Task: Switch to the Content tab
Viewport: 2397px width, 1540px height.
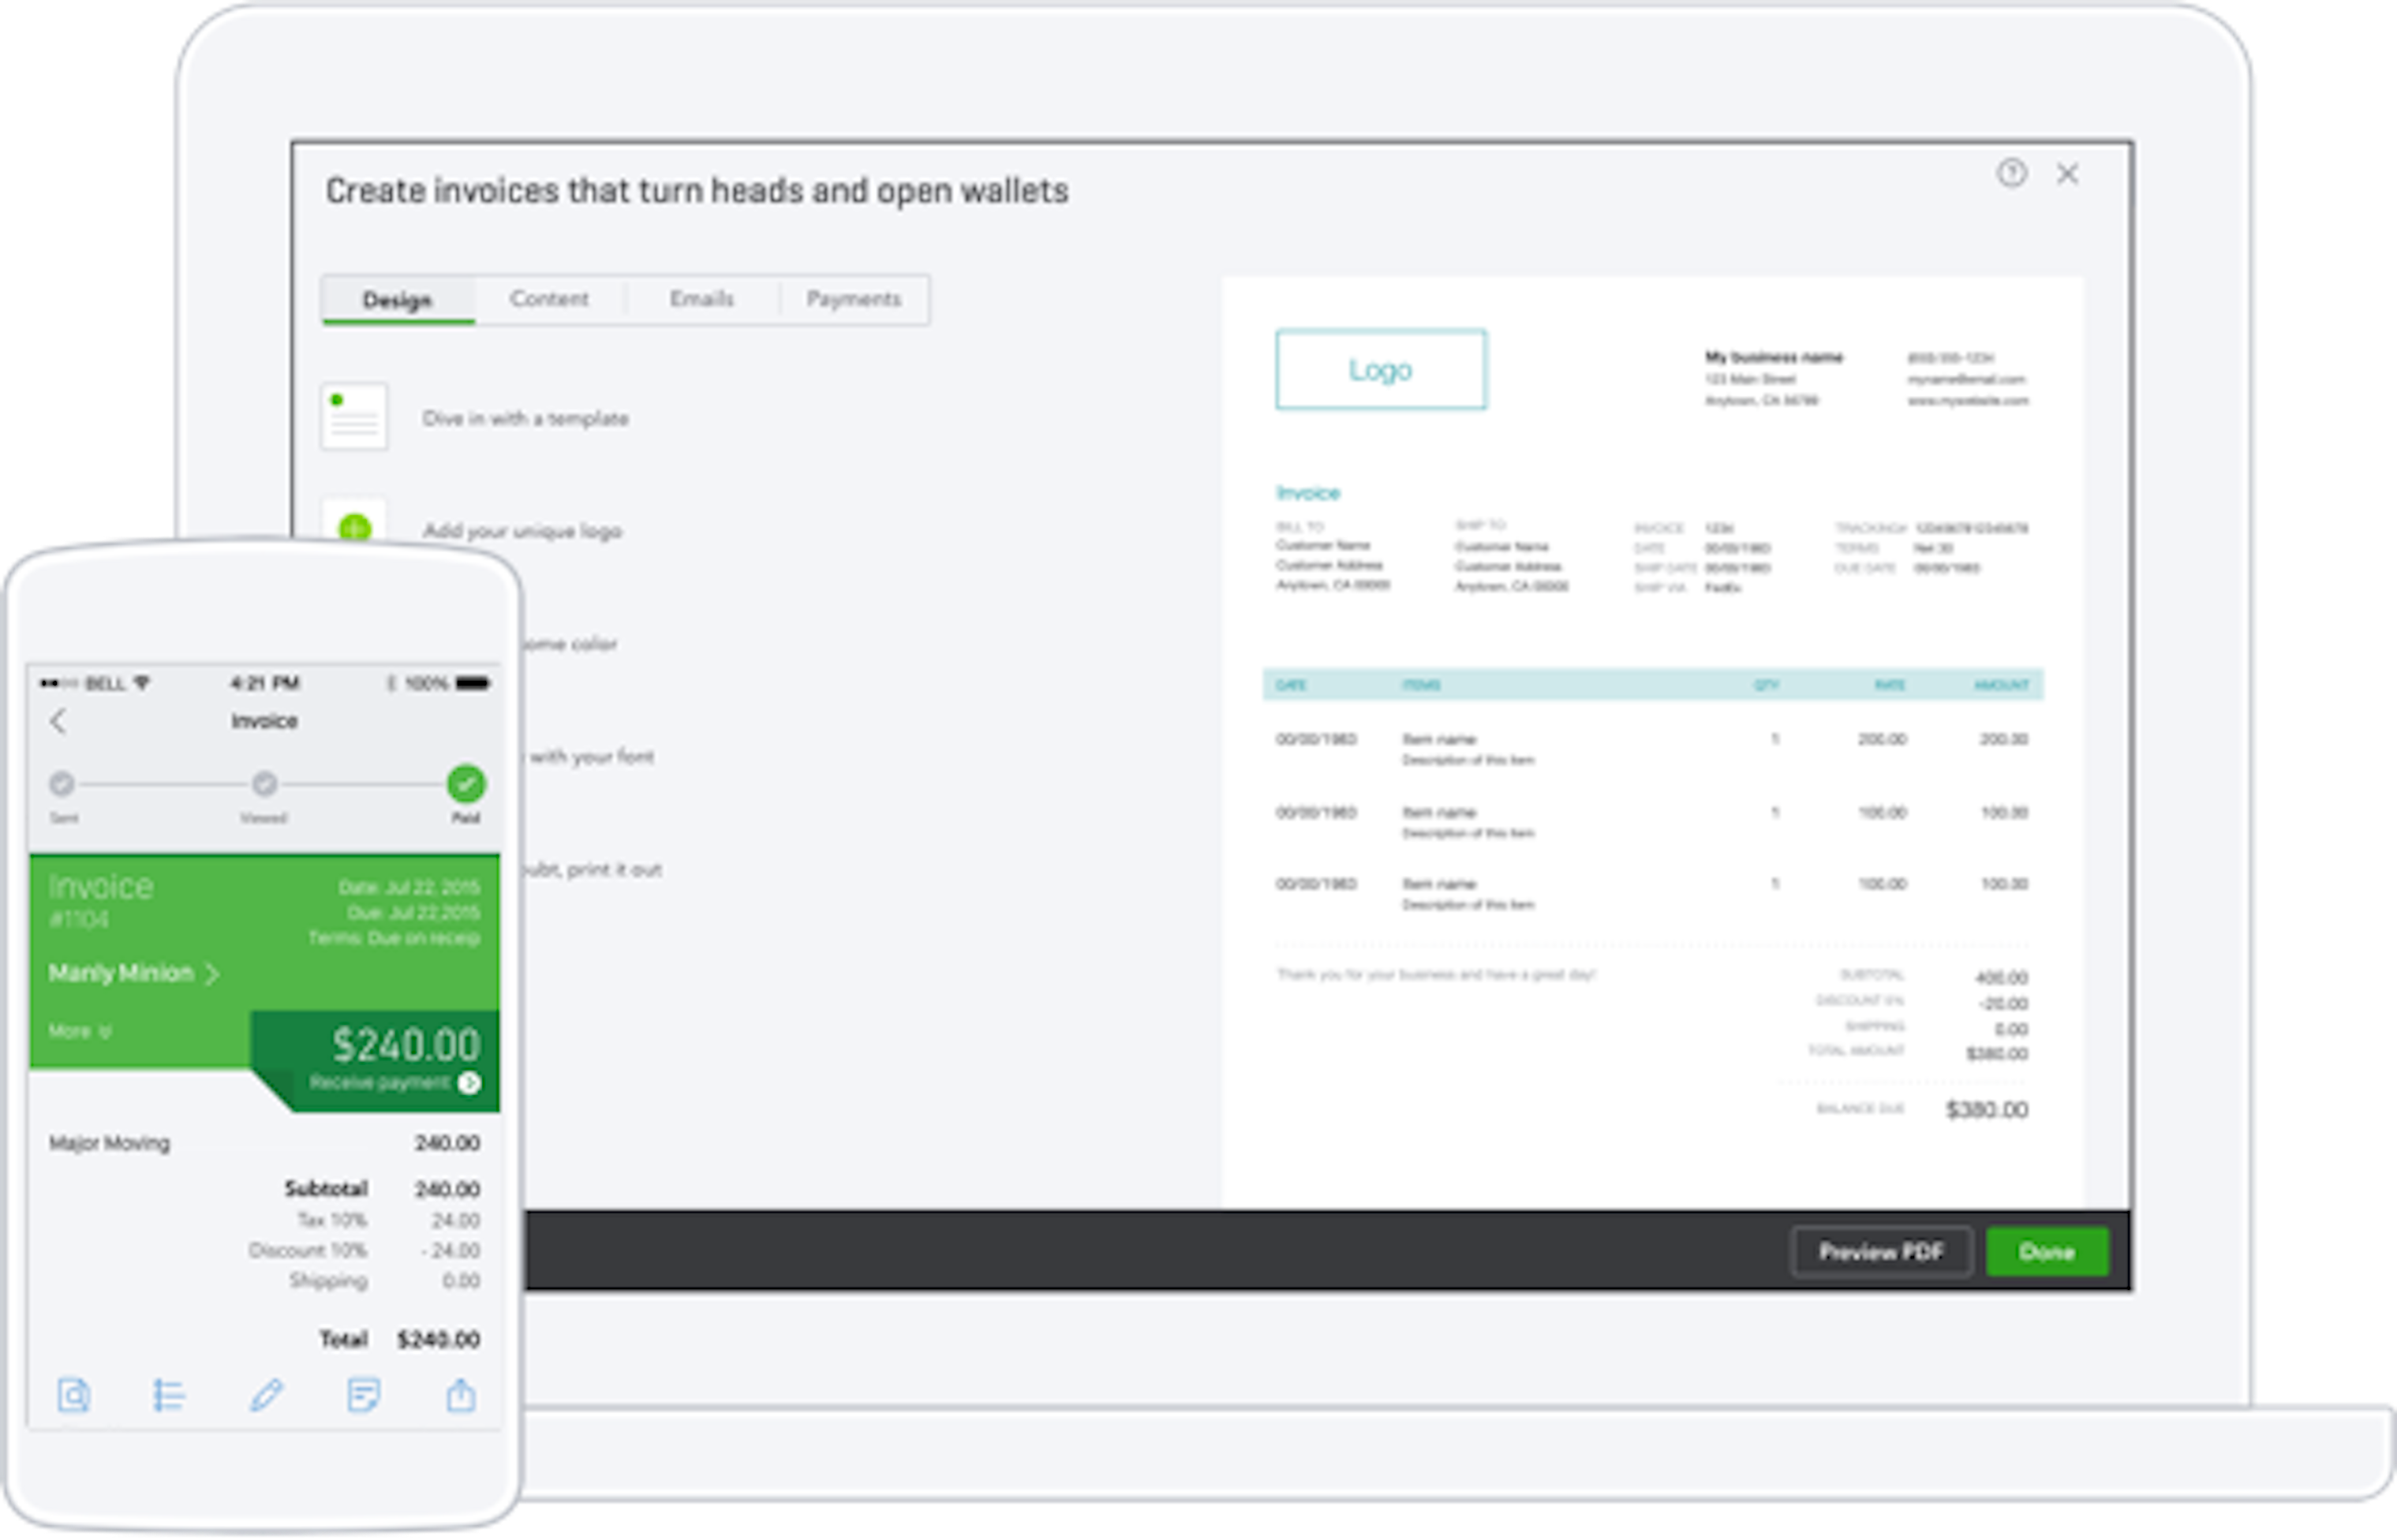Action: [549, 299]
